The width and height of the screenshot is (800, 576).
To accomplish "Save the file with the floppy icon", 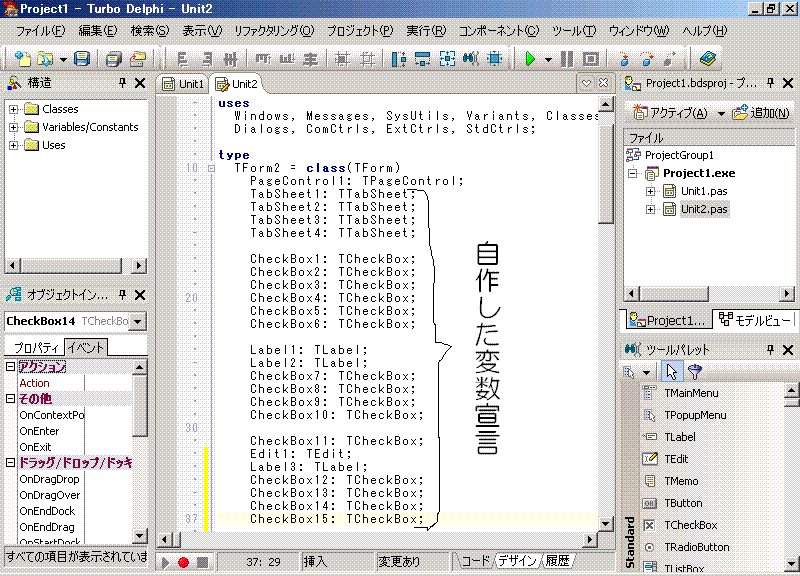I will point(82,59).
